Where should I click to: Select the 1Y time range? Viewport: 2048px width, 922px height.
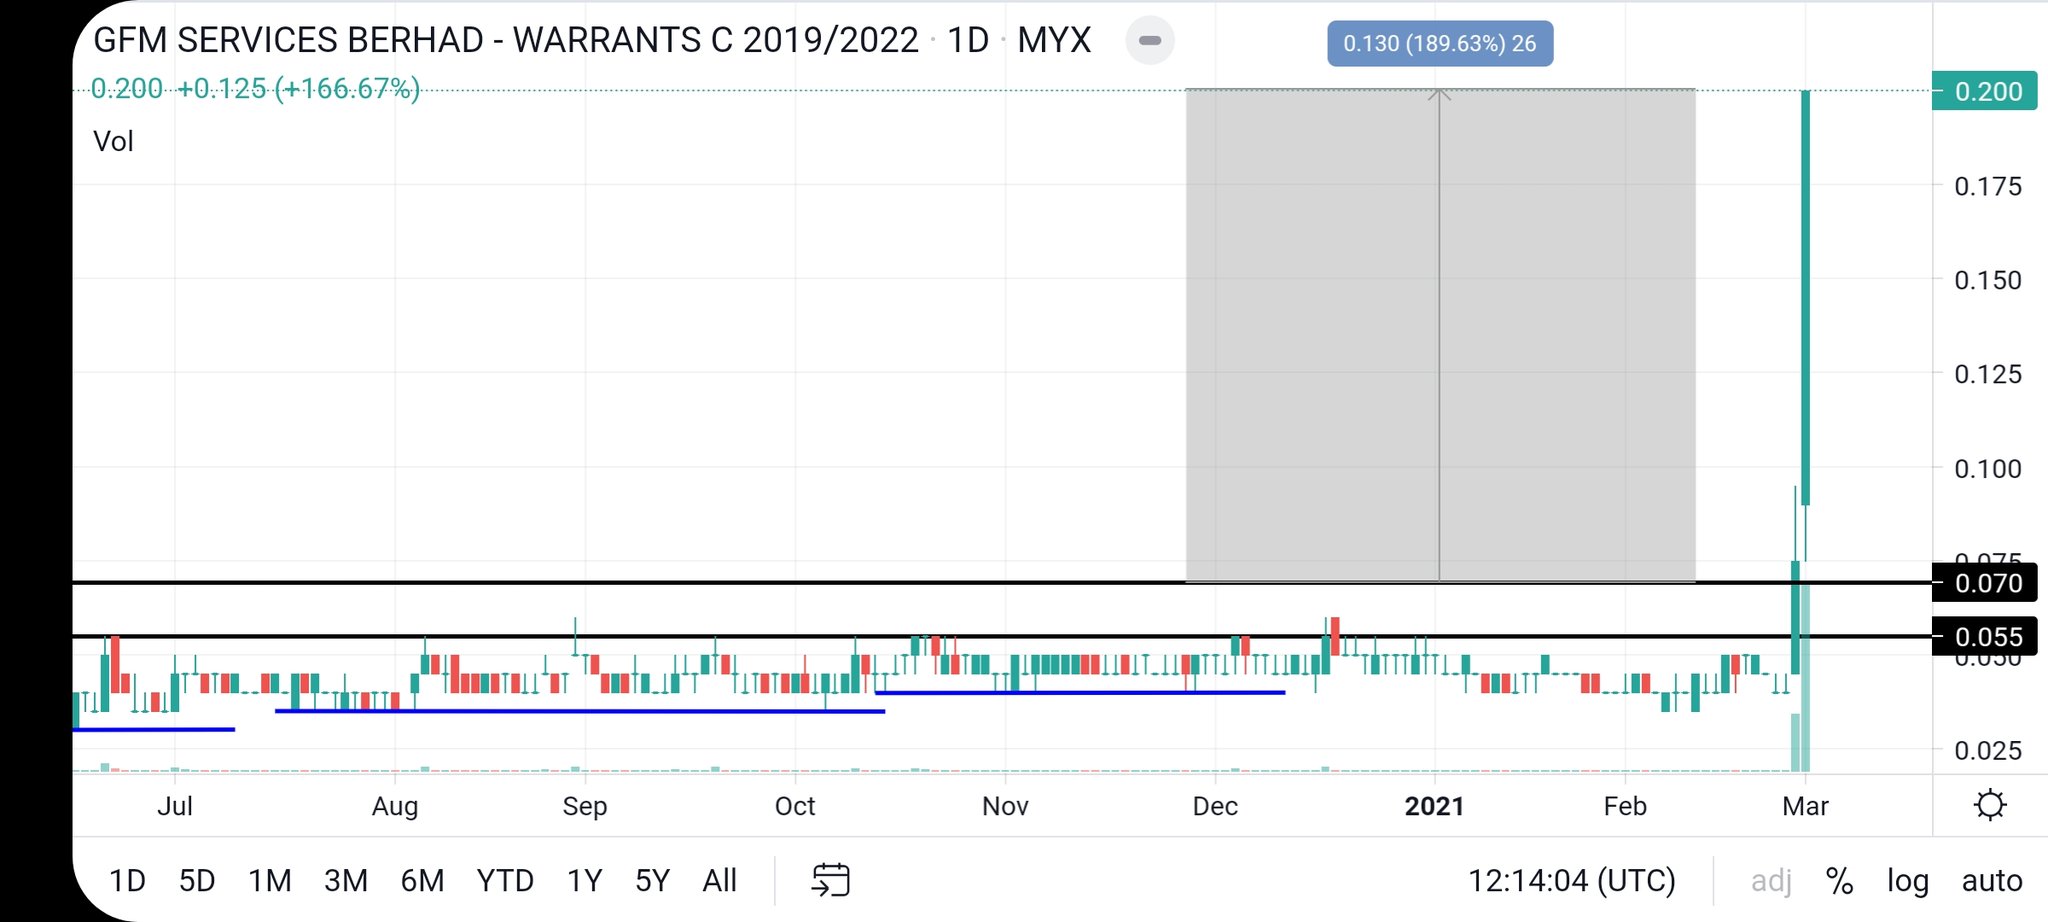[585, 881]
